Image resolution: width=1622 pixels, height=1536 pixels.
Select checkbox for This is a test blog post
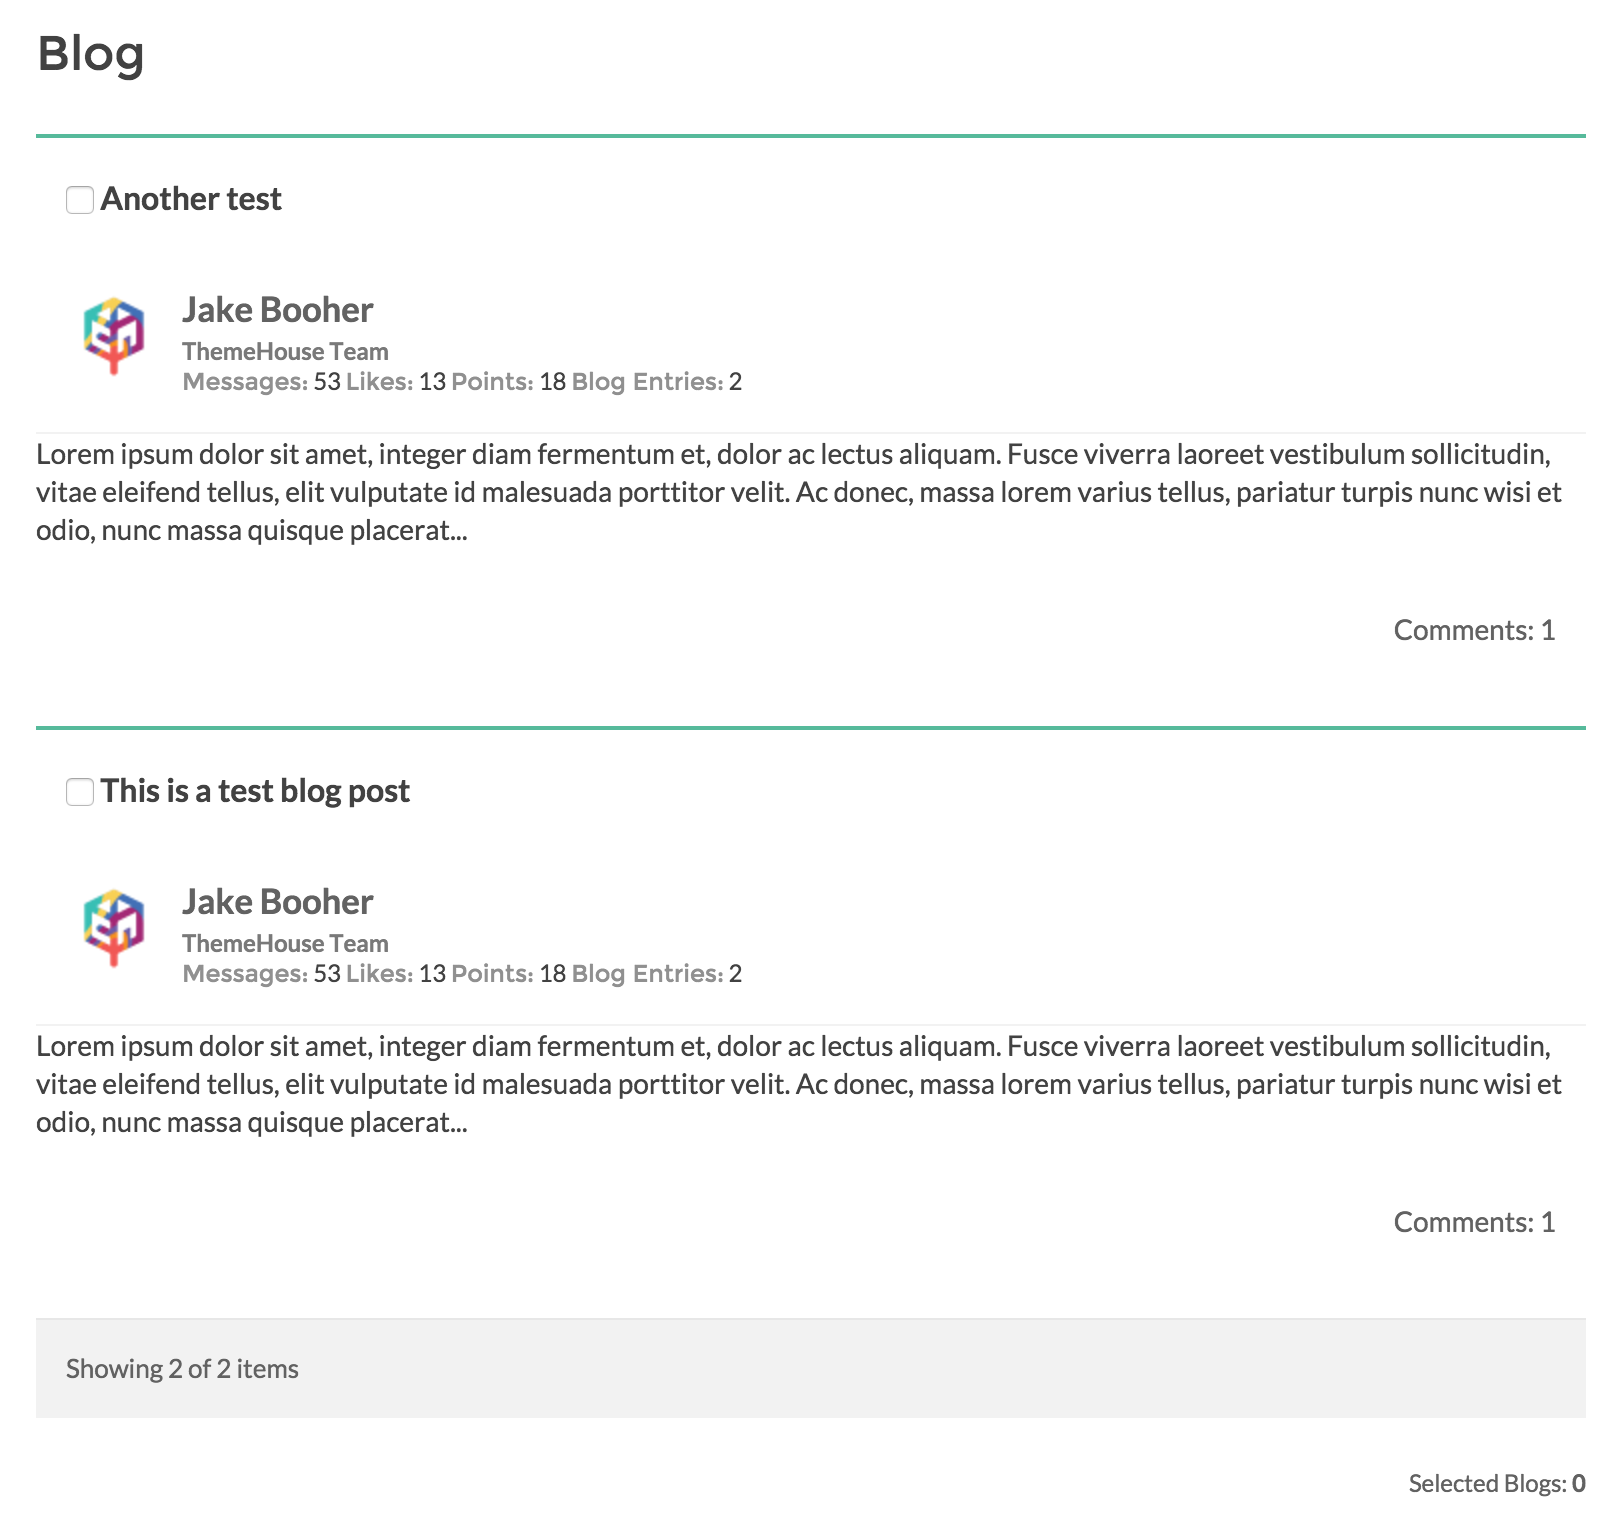tap(80, 792)
